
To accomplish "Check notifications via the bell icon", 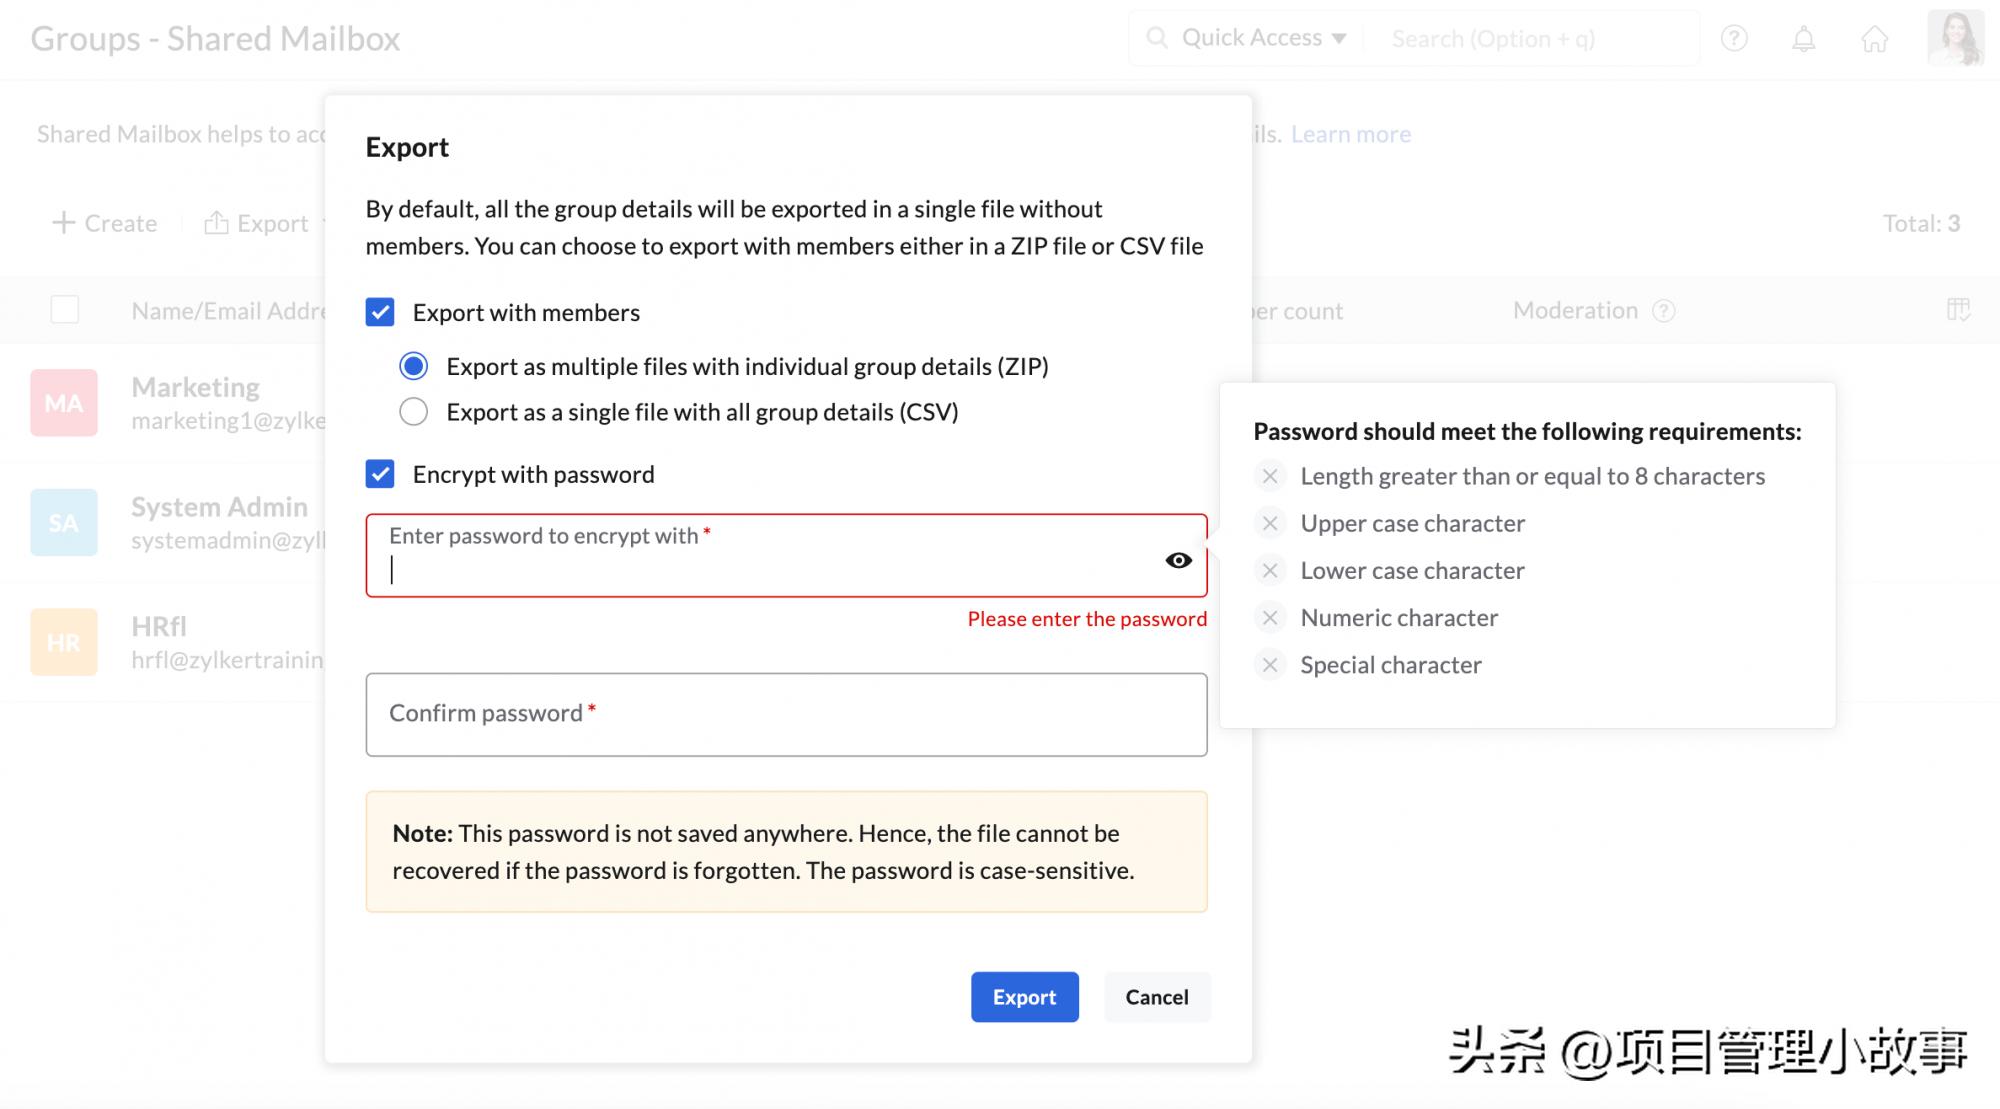I will pyautogui.click(x=1805, y=38).
